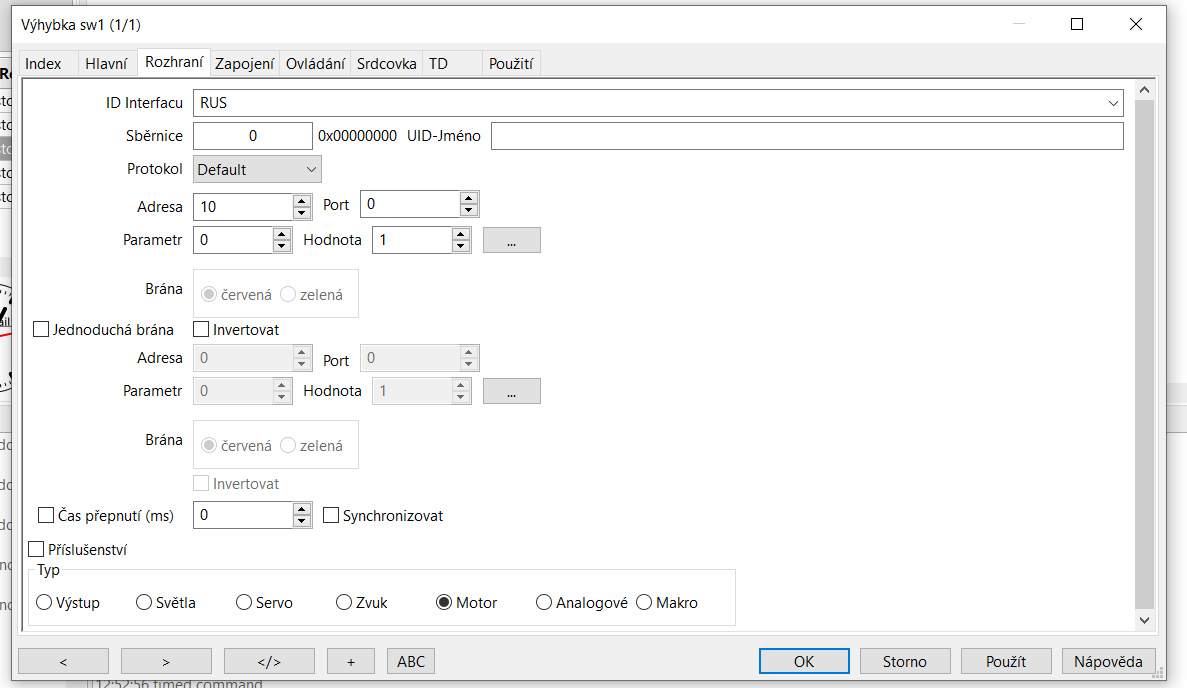Select the Servo type radio button
1187x688 pixels.
coord(244,603)
